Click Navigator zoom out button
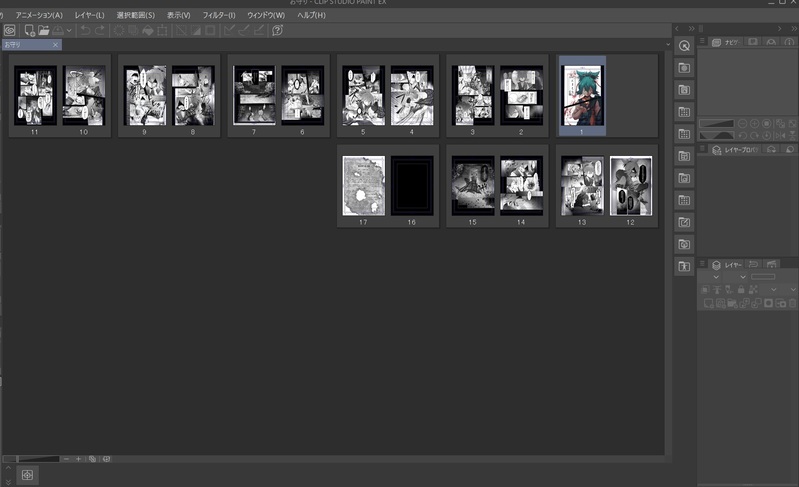 click(742, 123)
